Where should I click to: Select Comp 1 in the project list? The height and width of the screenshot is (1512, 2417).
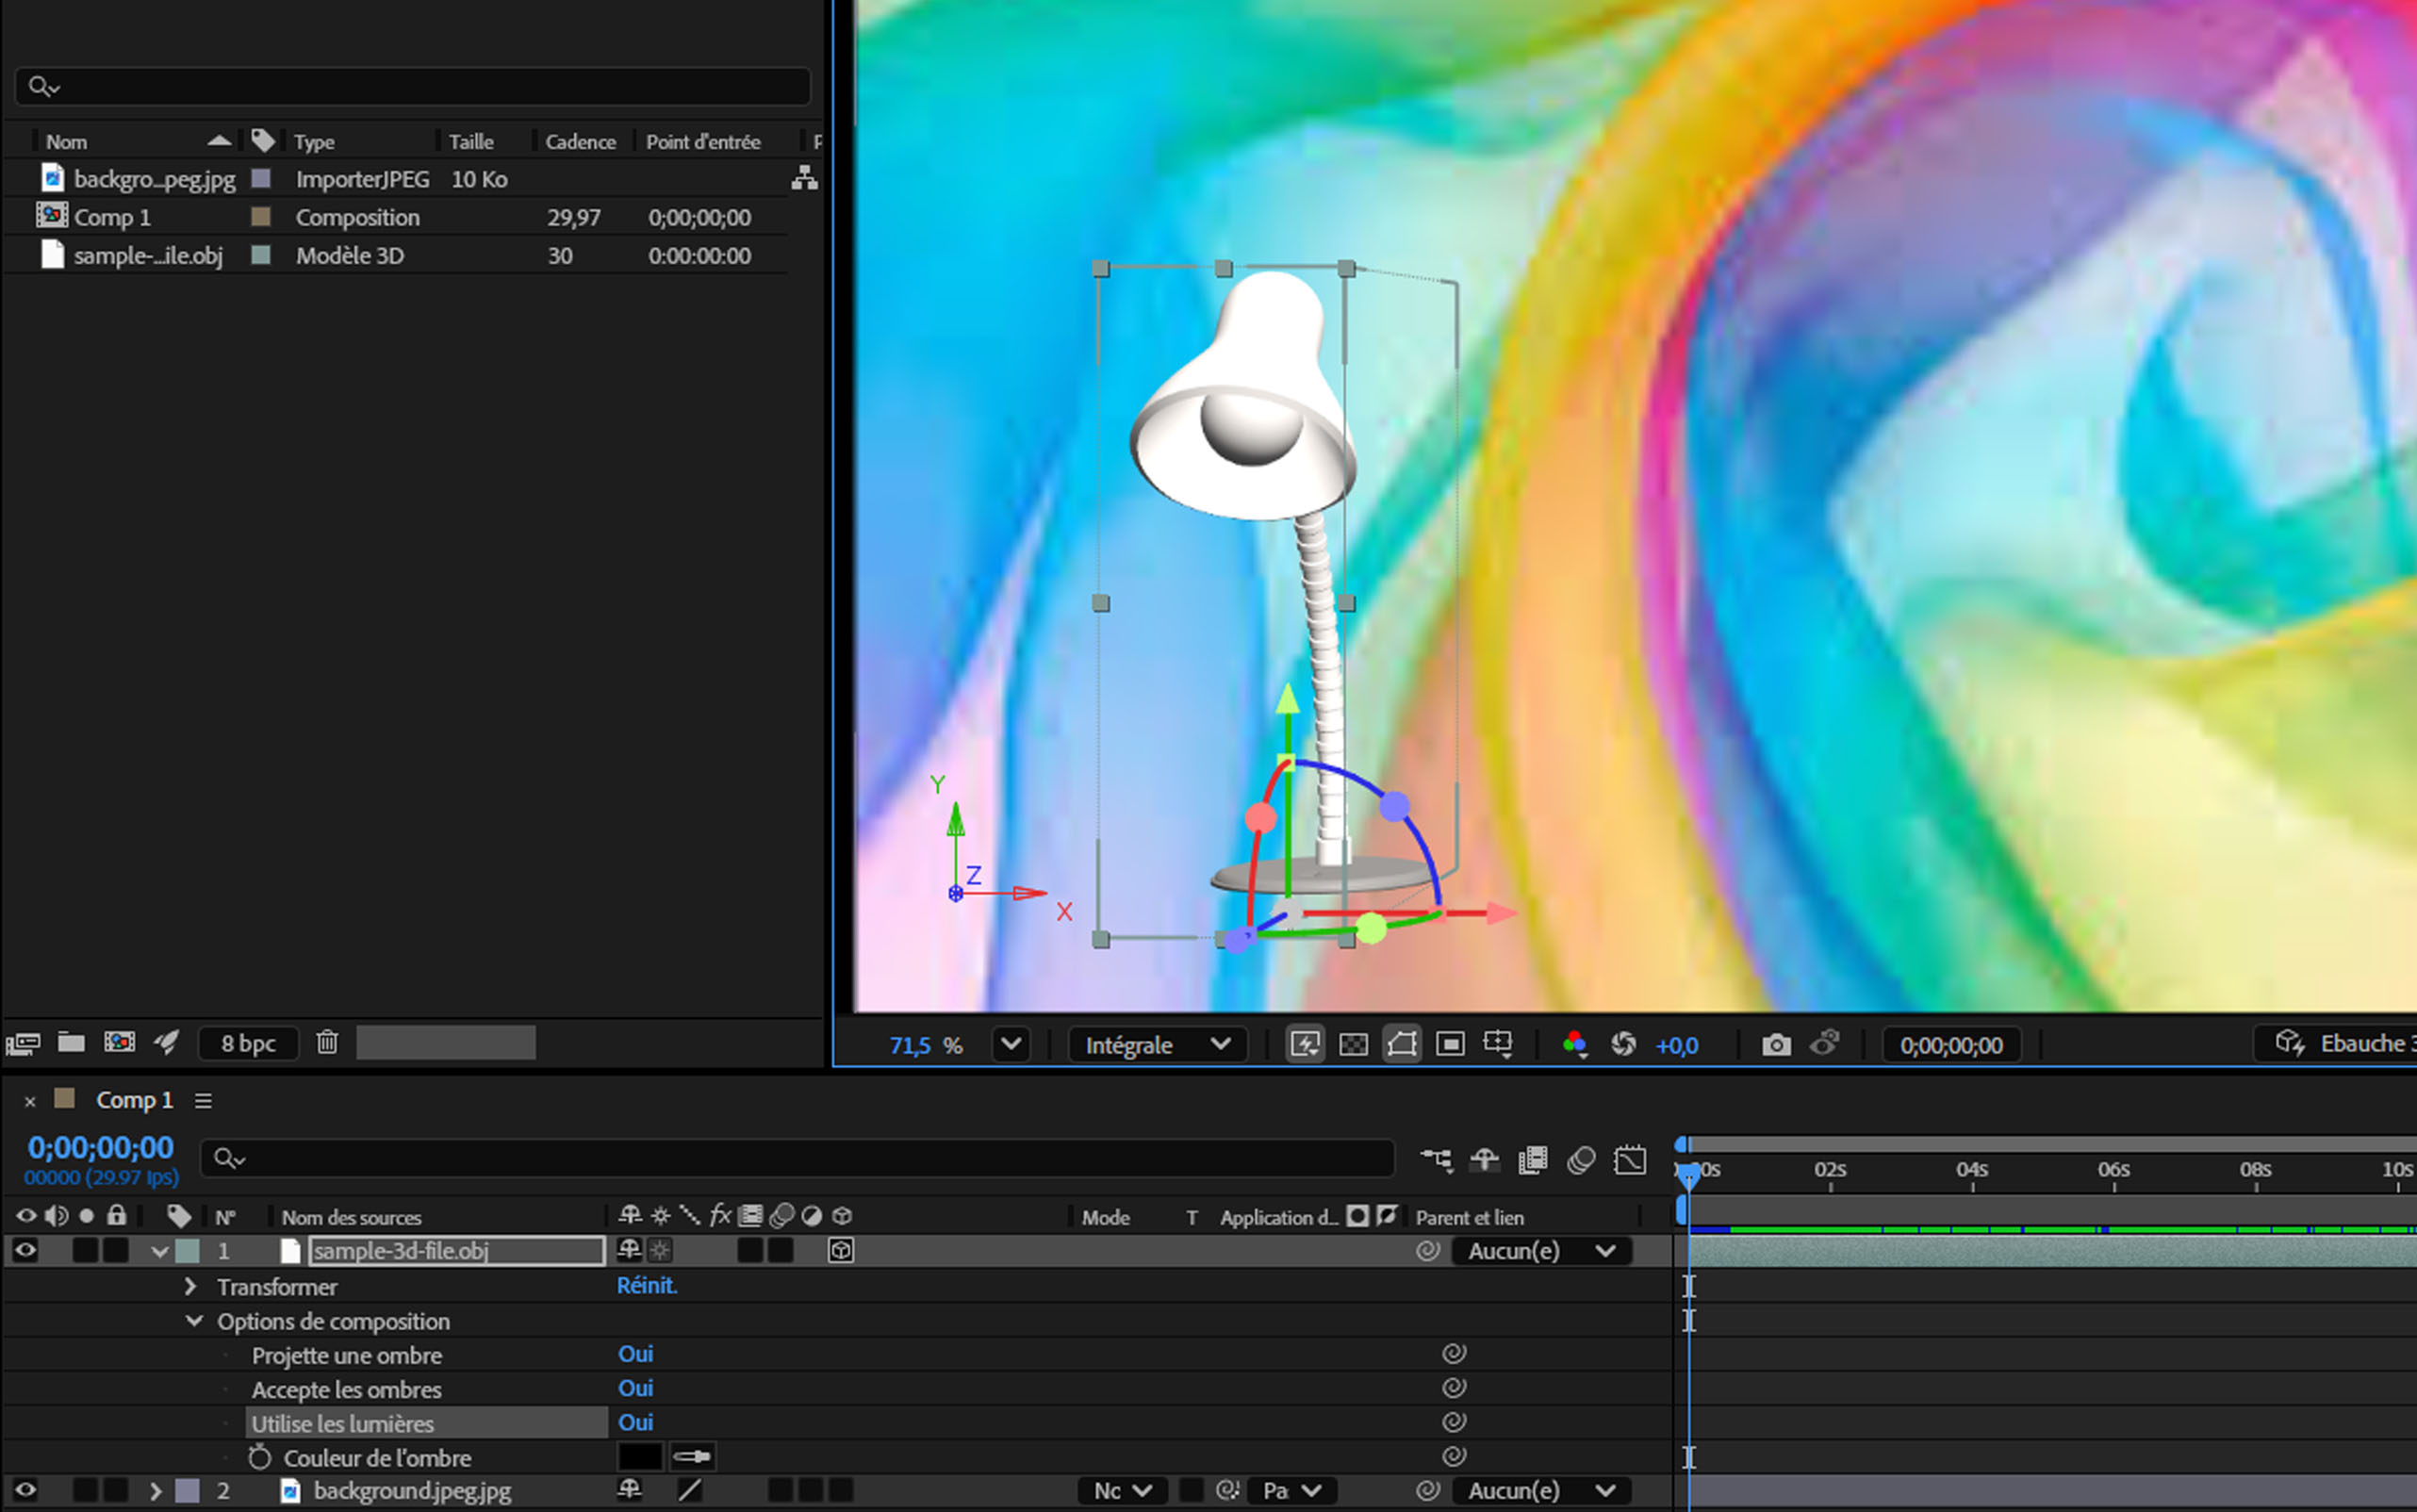click(112, 217)
